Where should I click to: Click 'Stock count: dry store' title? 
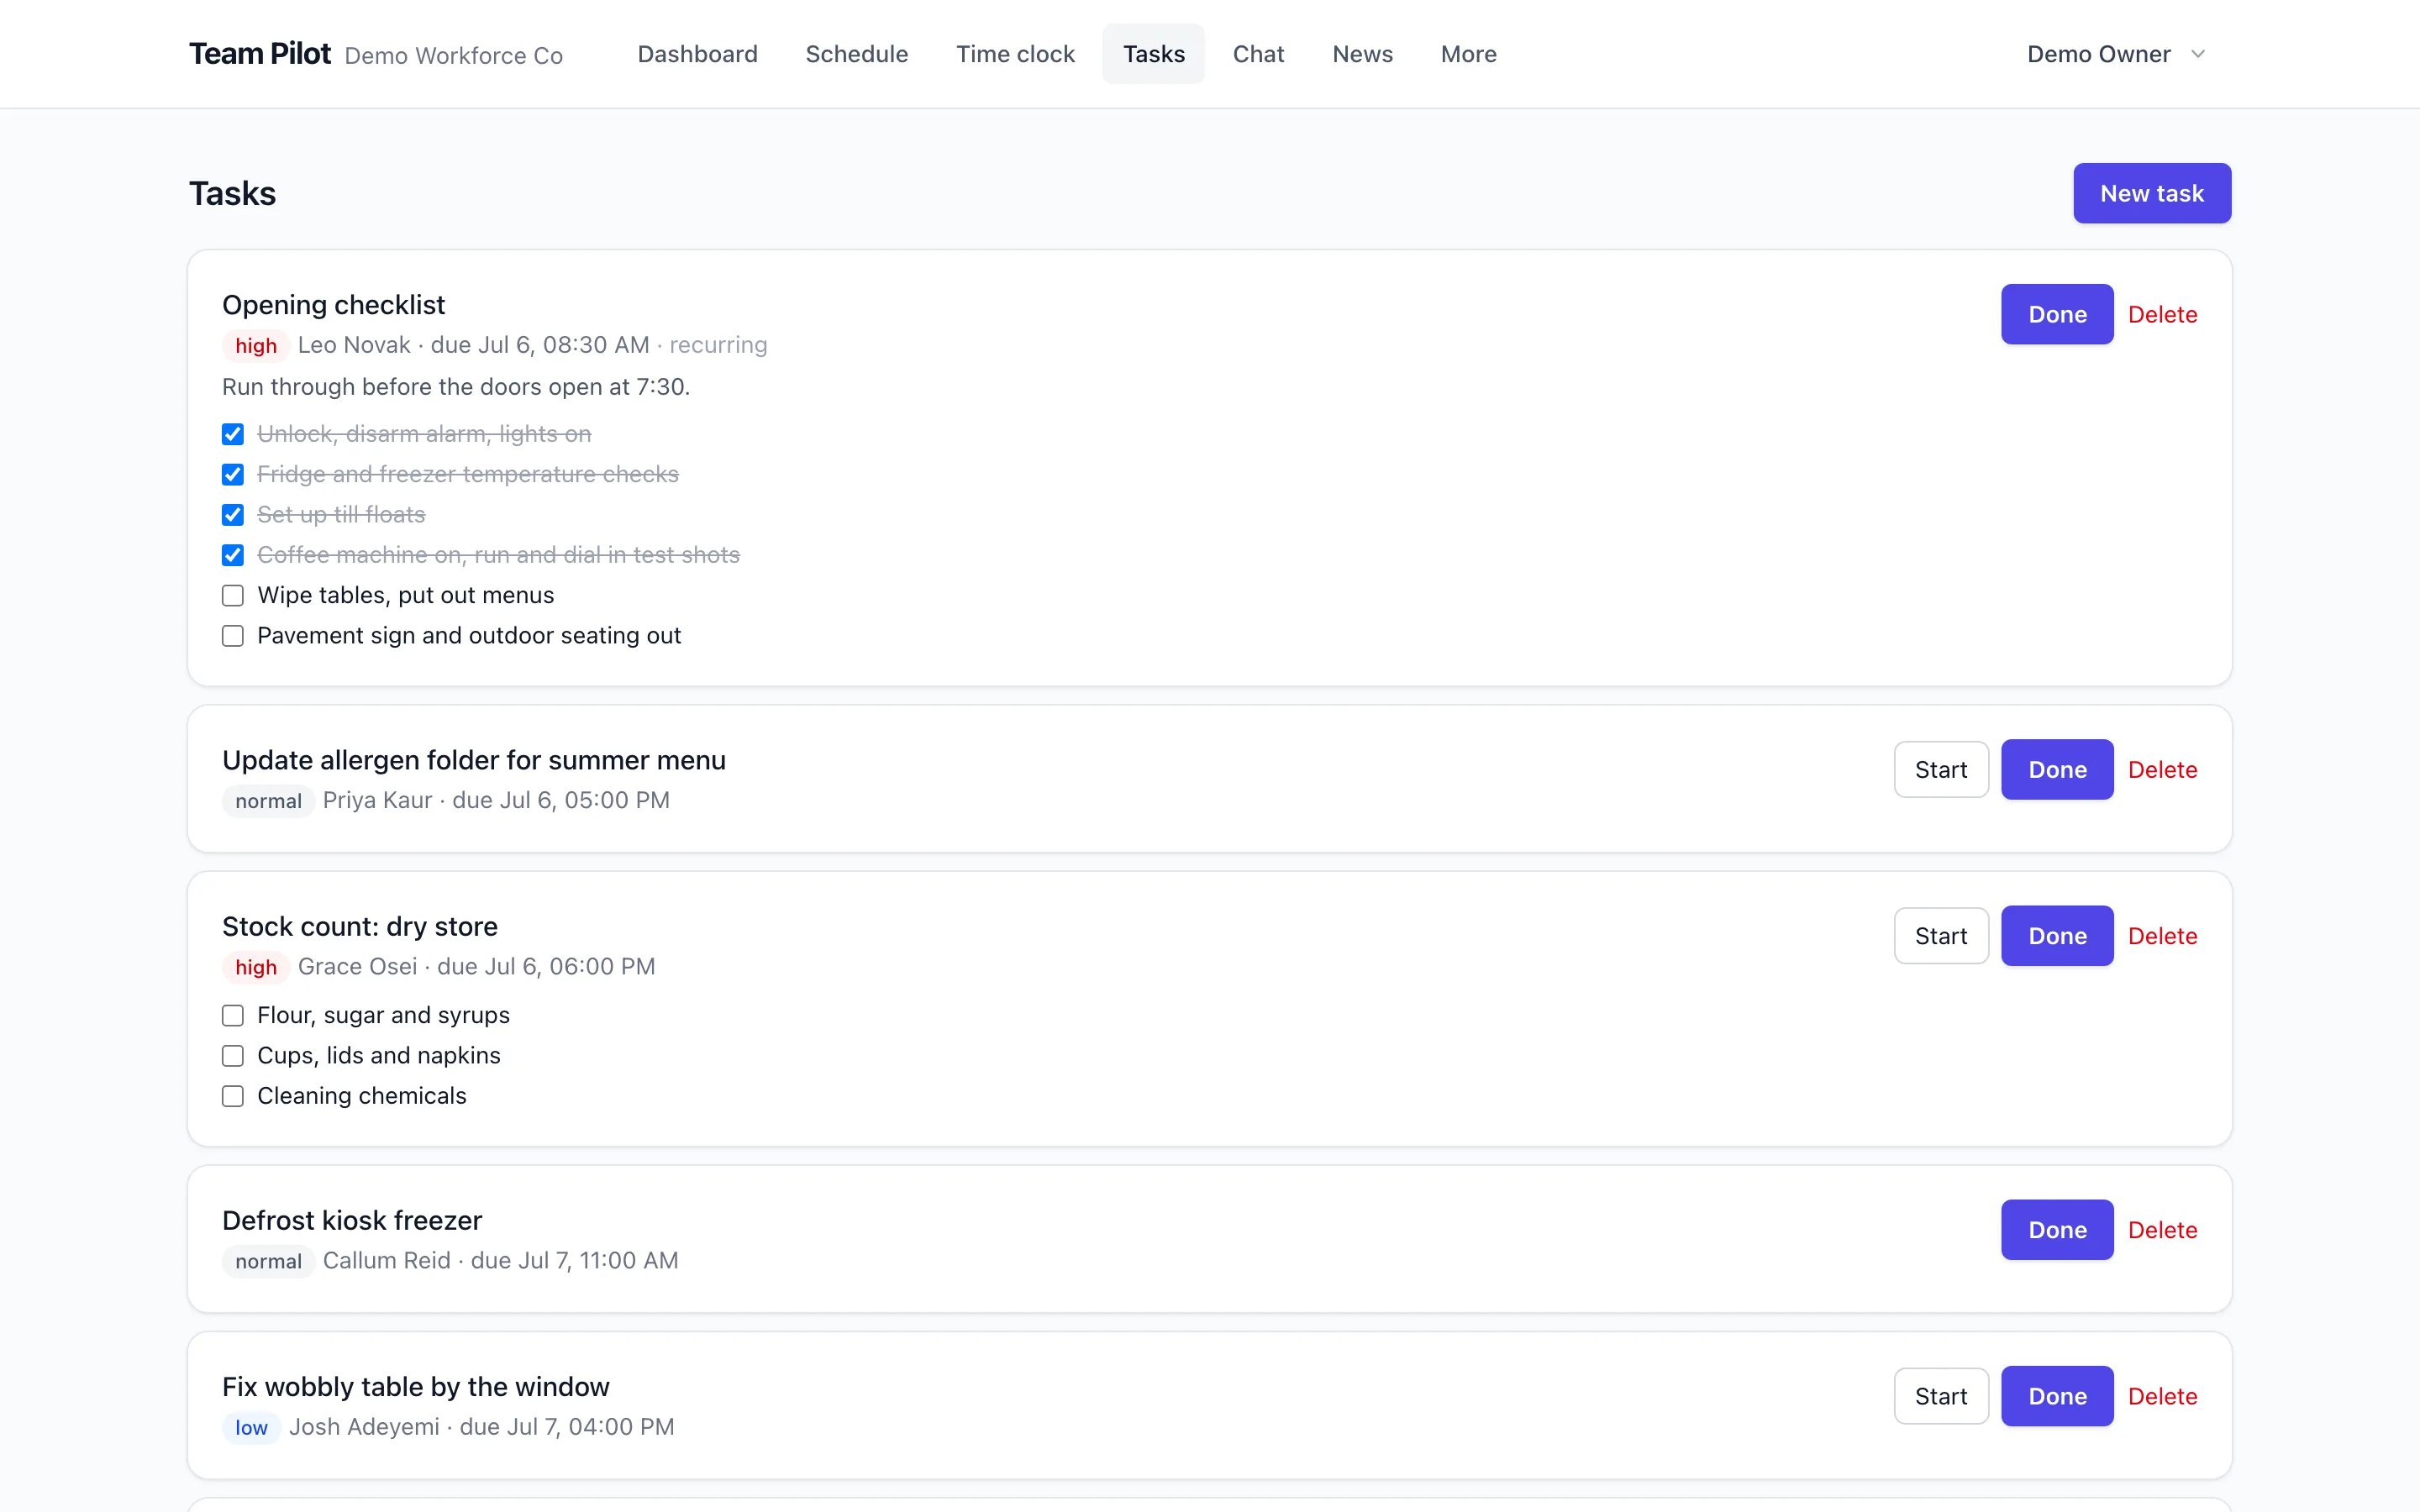point(360,926)
